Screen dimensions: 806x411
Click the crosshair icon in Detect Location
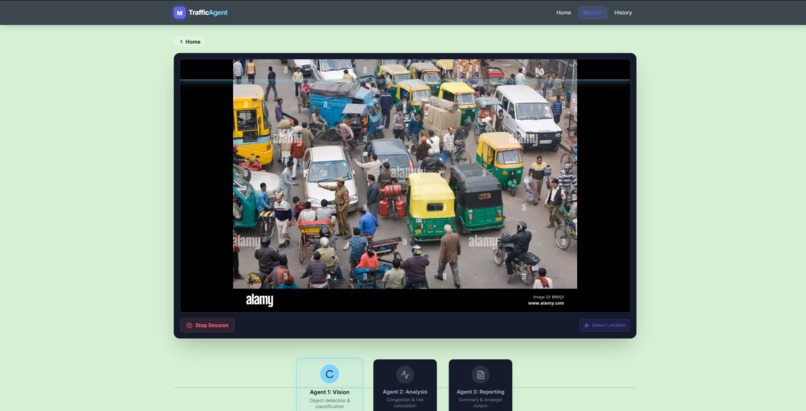587,325
